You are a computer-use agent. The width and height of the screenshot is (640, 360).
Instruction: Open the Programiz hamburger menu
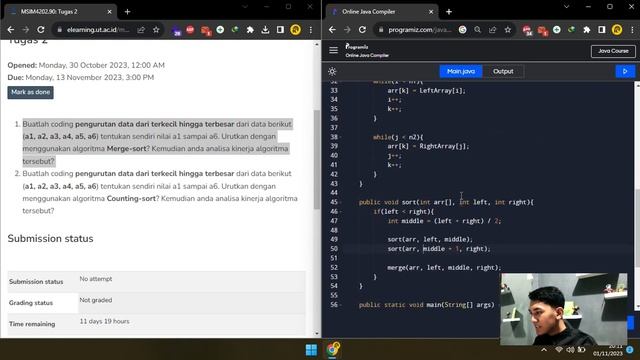pyautogui.click(x=333, y=50)
